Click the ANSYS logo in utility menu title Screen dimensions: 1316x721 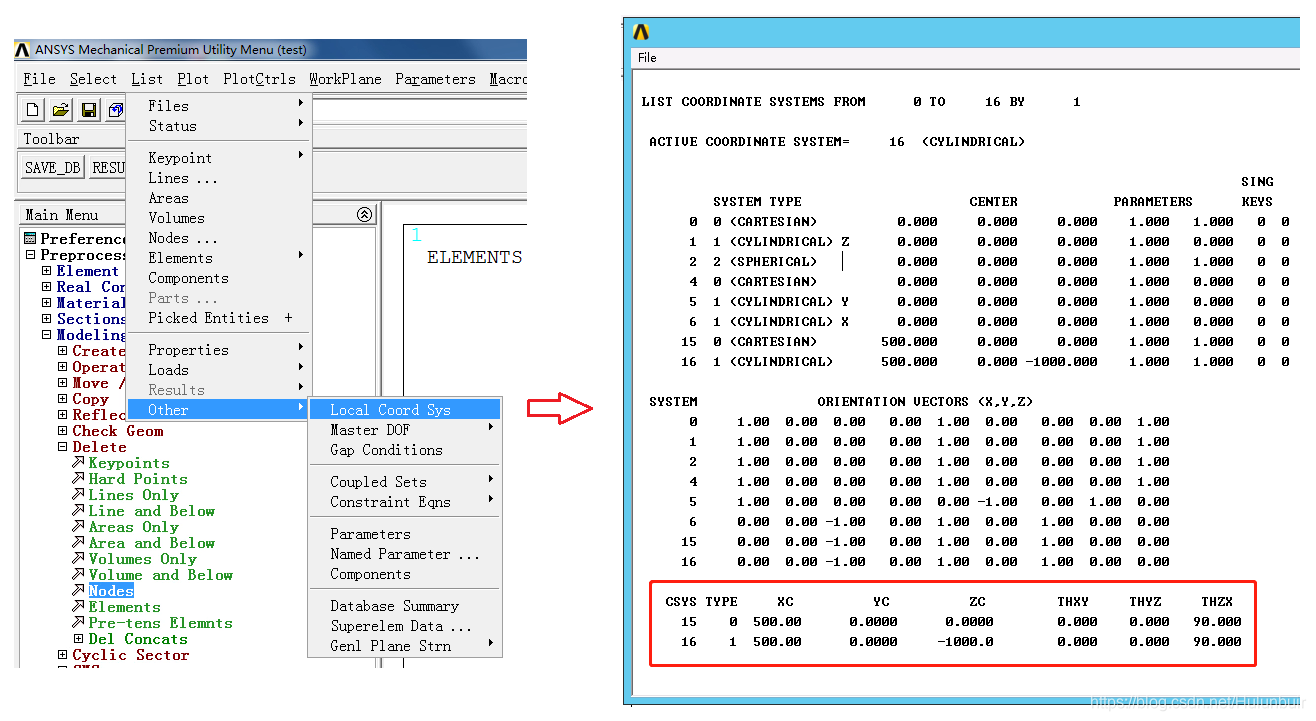click(x=23, y=50)
